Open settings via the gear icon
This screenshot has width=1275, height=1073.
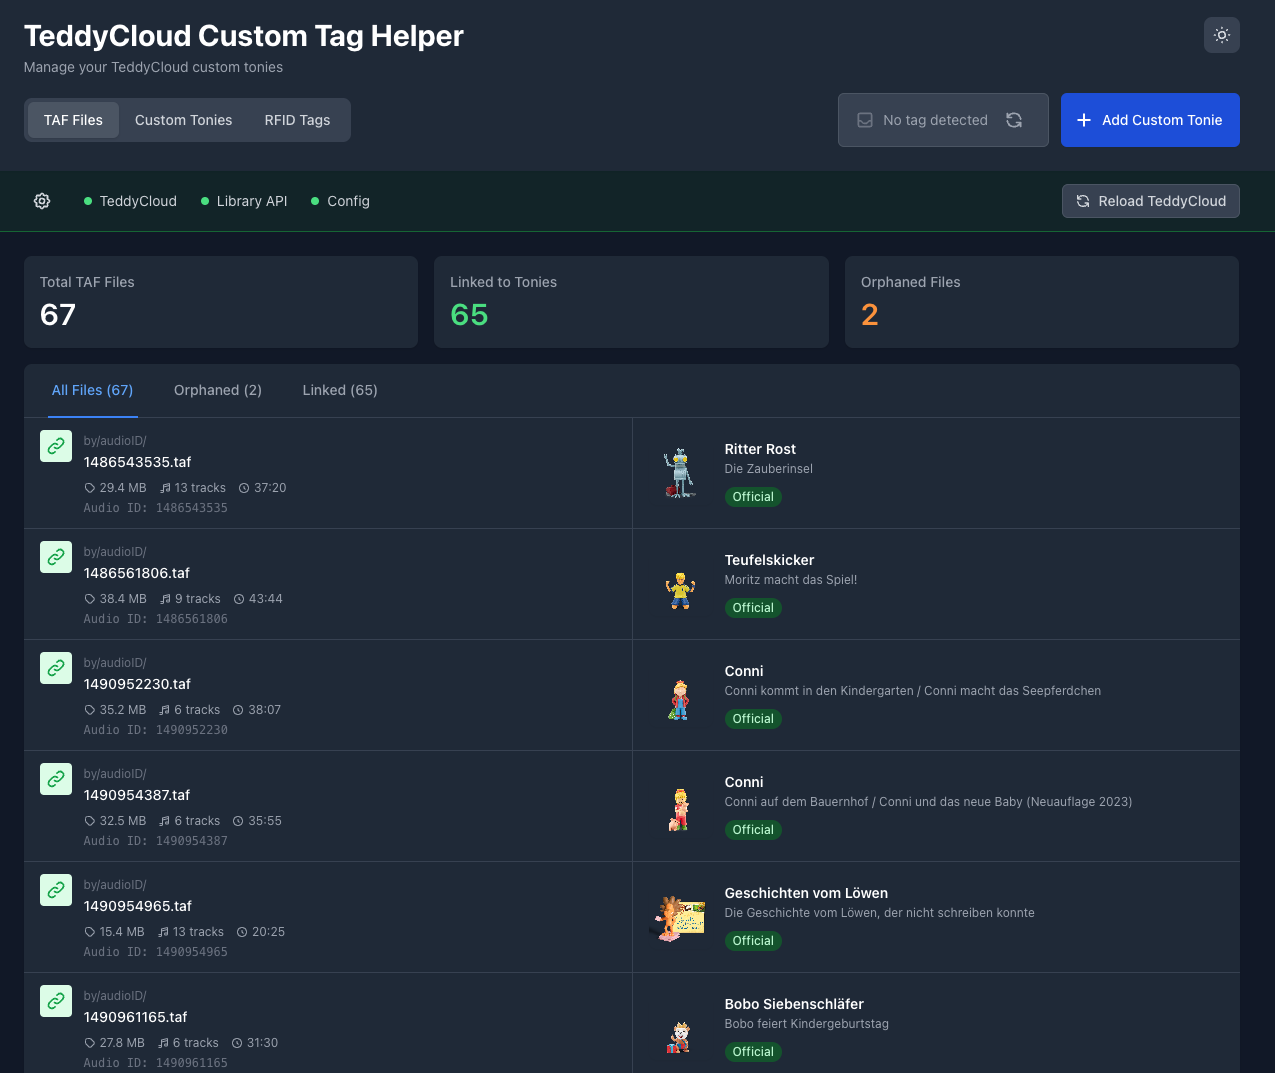[x=42, y=201]
